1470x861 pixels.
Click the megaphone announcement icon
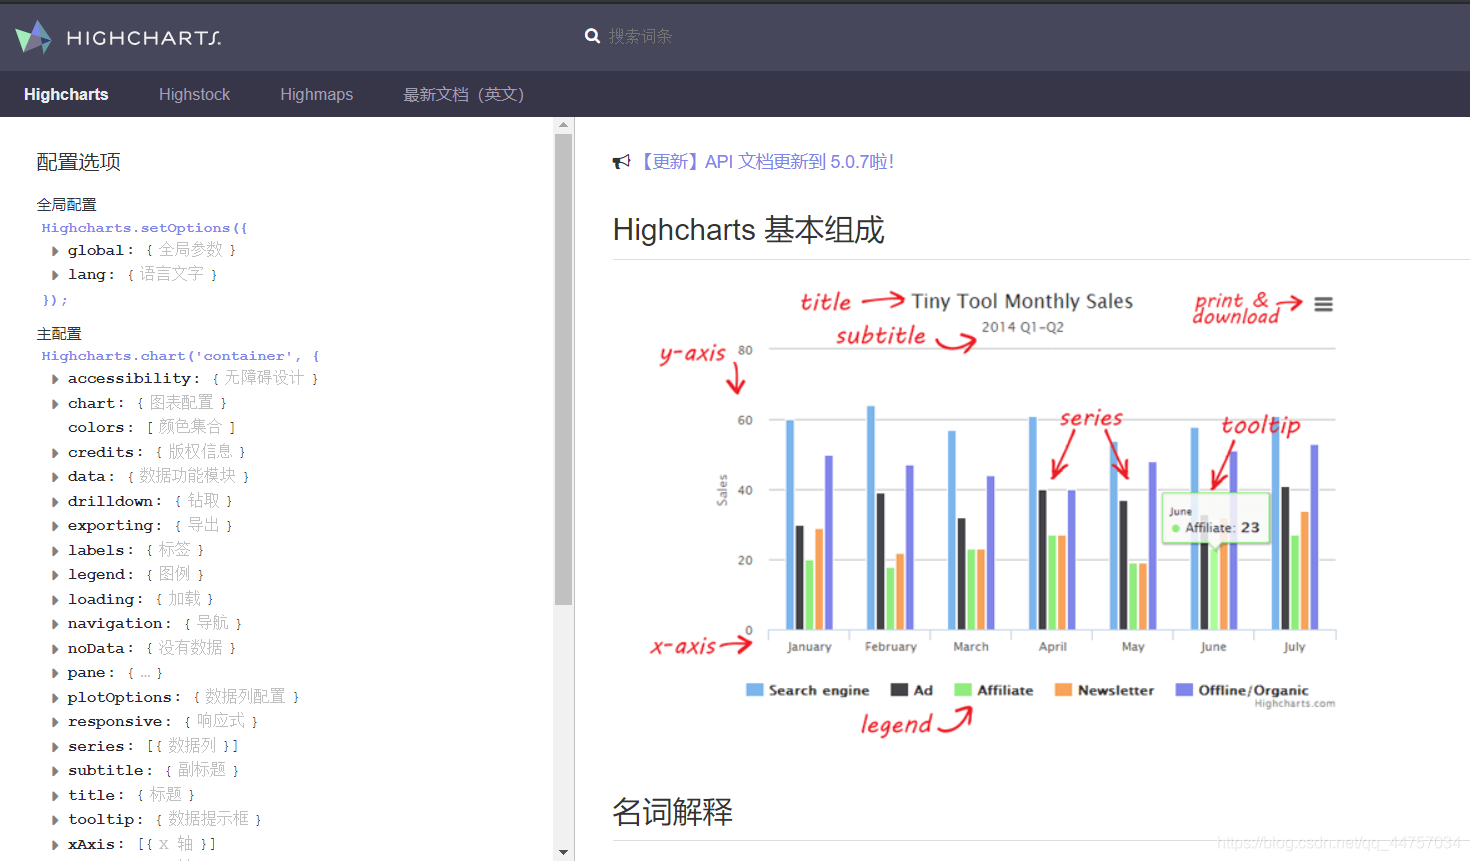pos(622,161)
